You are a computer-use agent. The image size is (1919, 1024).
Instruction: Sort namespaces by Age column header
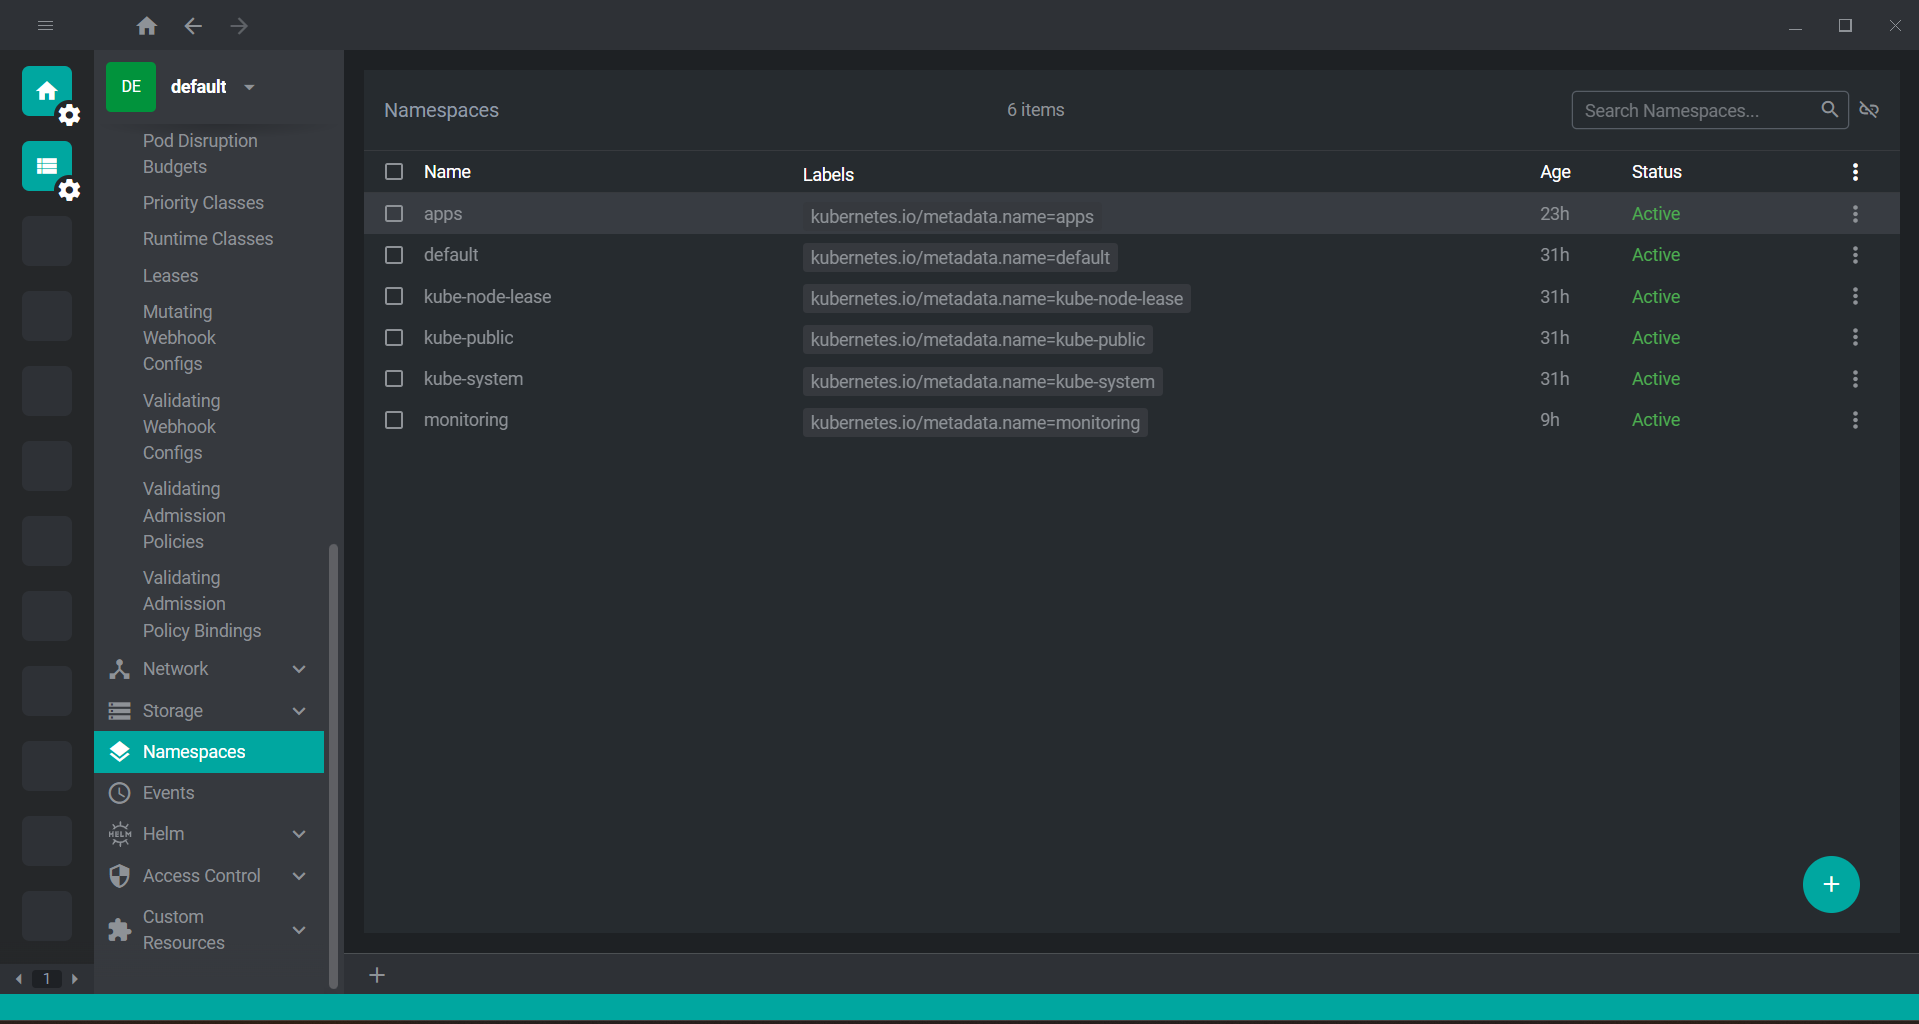tap(1555, 172)
